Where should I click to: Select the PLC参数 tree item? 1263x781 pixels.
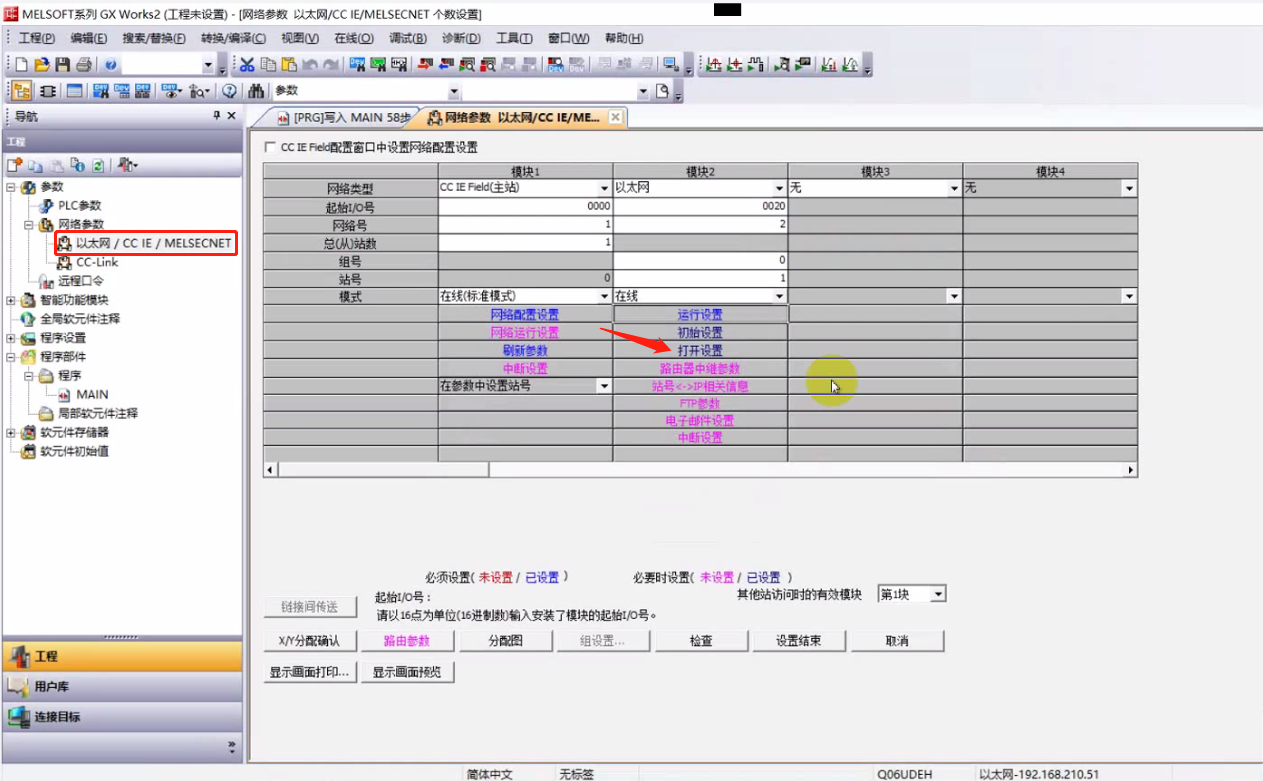[80, 206]
